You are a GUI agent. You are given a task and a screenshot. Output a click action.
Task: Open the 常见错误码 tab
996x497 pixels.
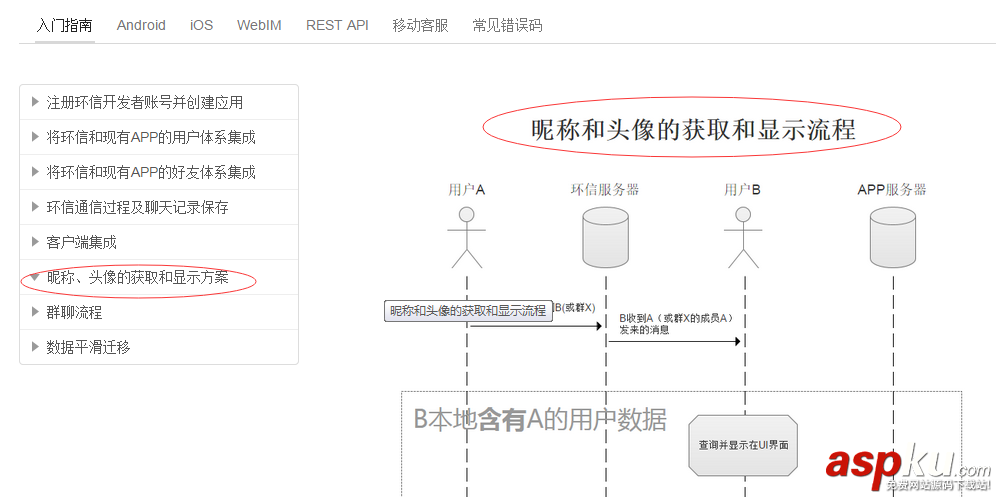(x=508, y=25)
